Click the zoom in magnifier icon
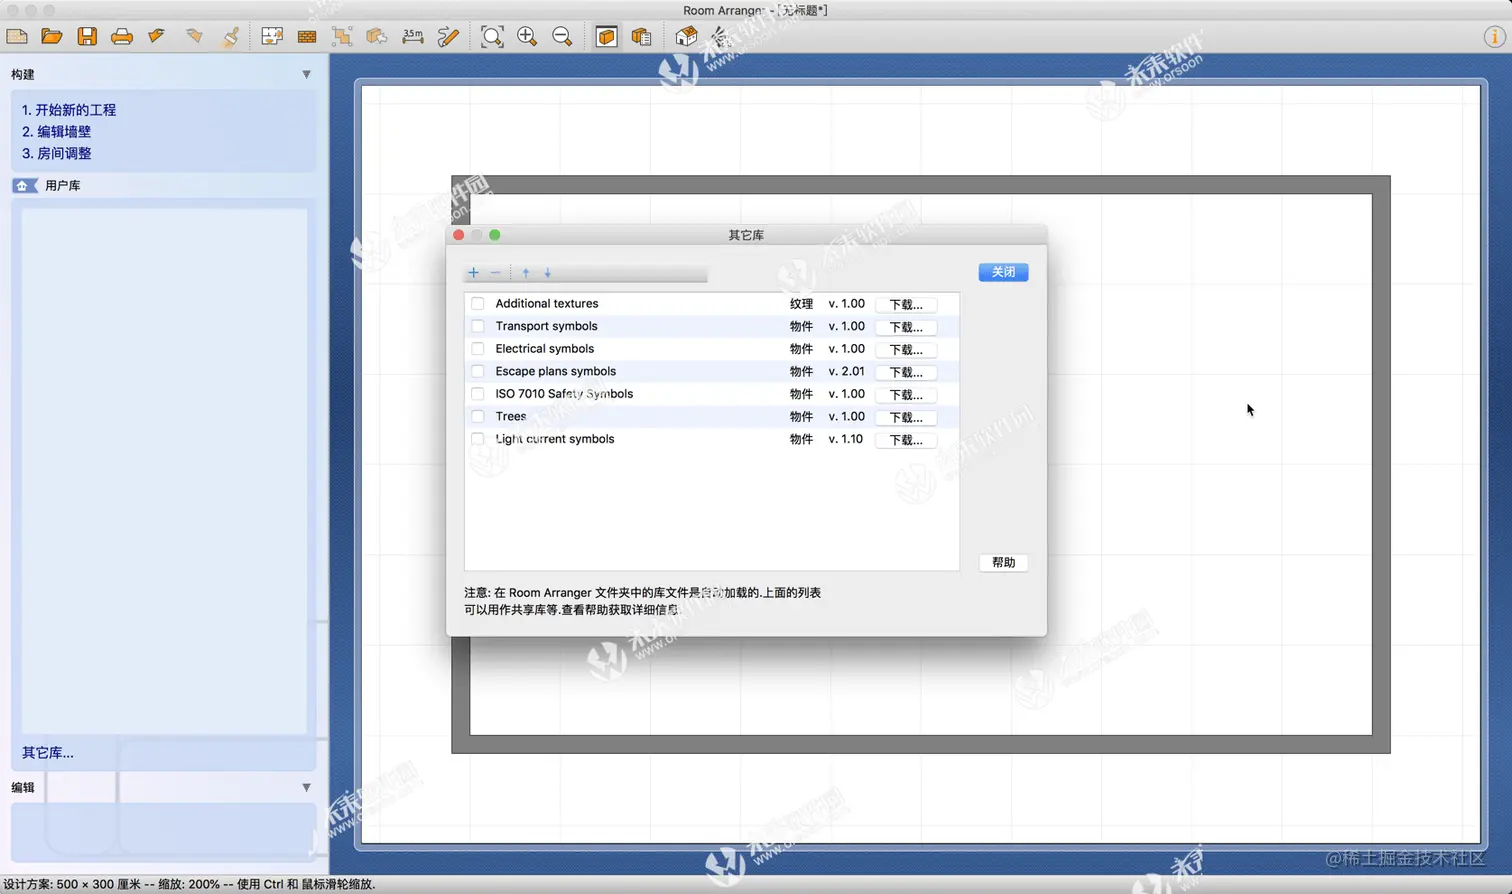Viewport: 1512px width, 894px height. point(527,37)
